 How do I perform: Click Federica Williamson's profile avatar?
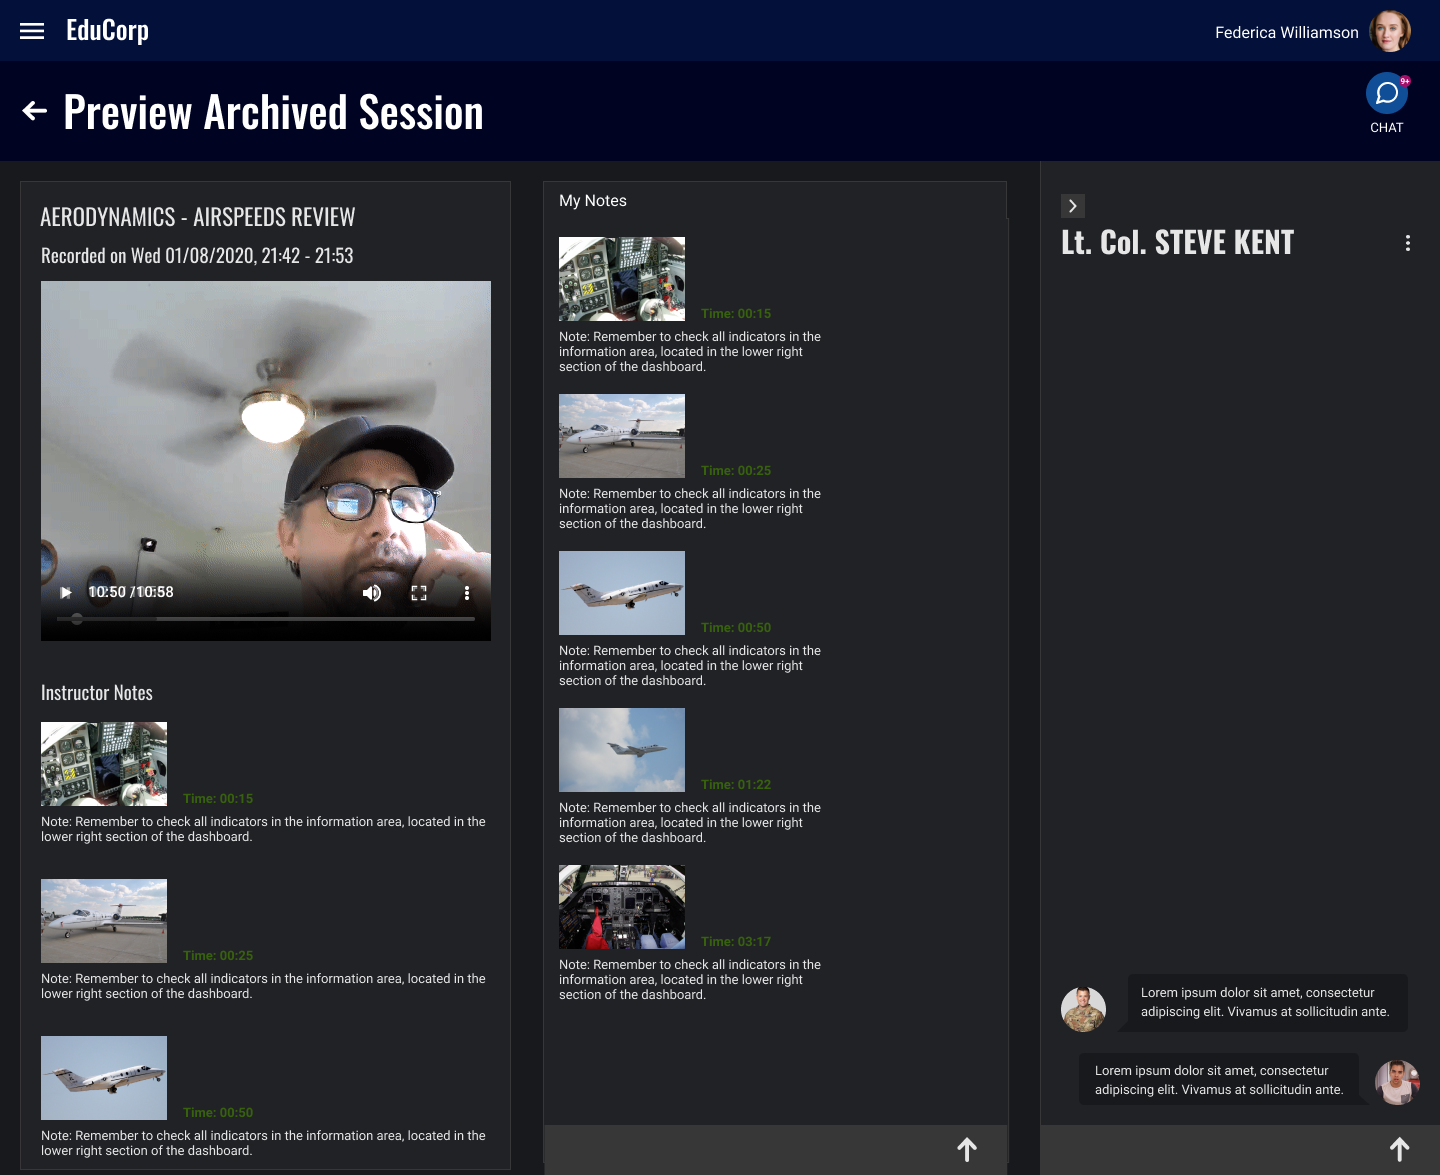tap(1390, 31)
